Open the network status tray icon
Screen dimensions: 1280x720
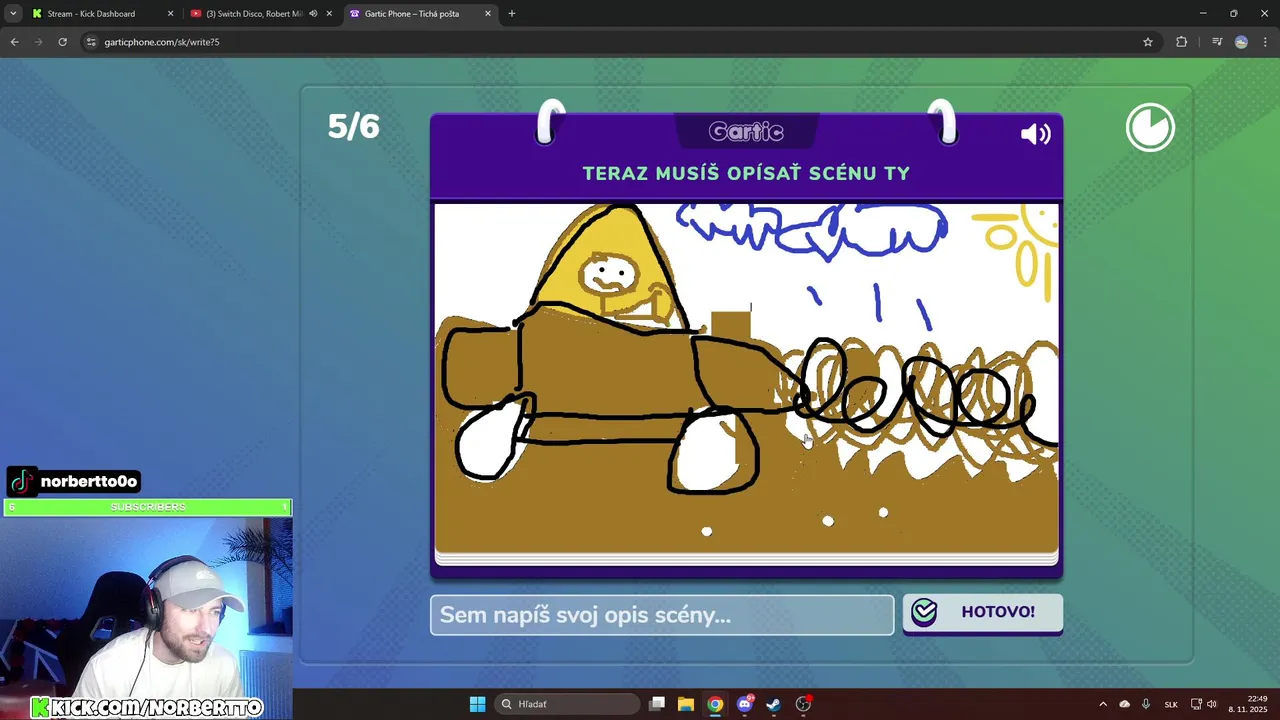(1196, 704)
